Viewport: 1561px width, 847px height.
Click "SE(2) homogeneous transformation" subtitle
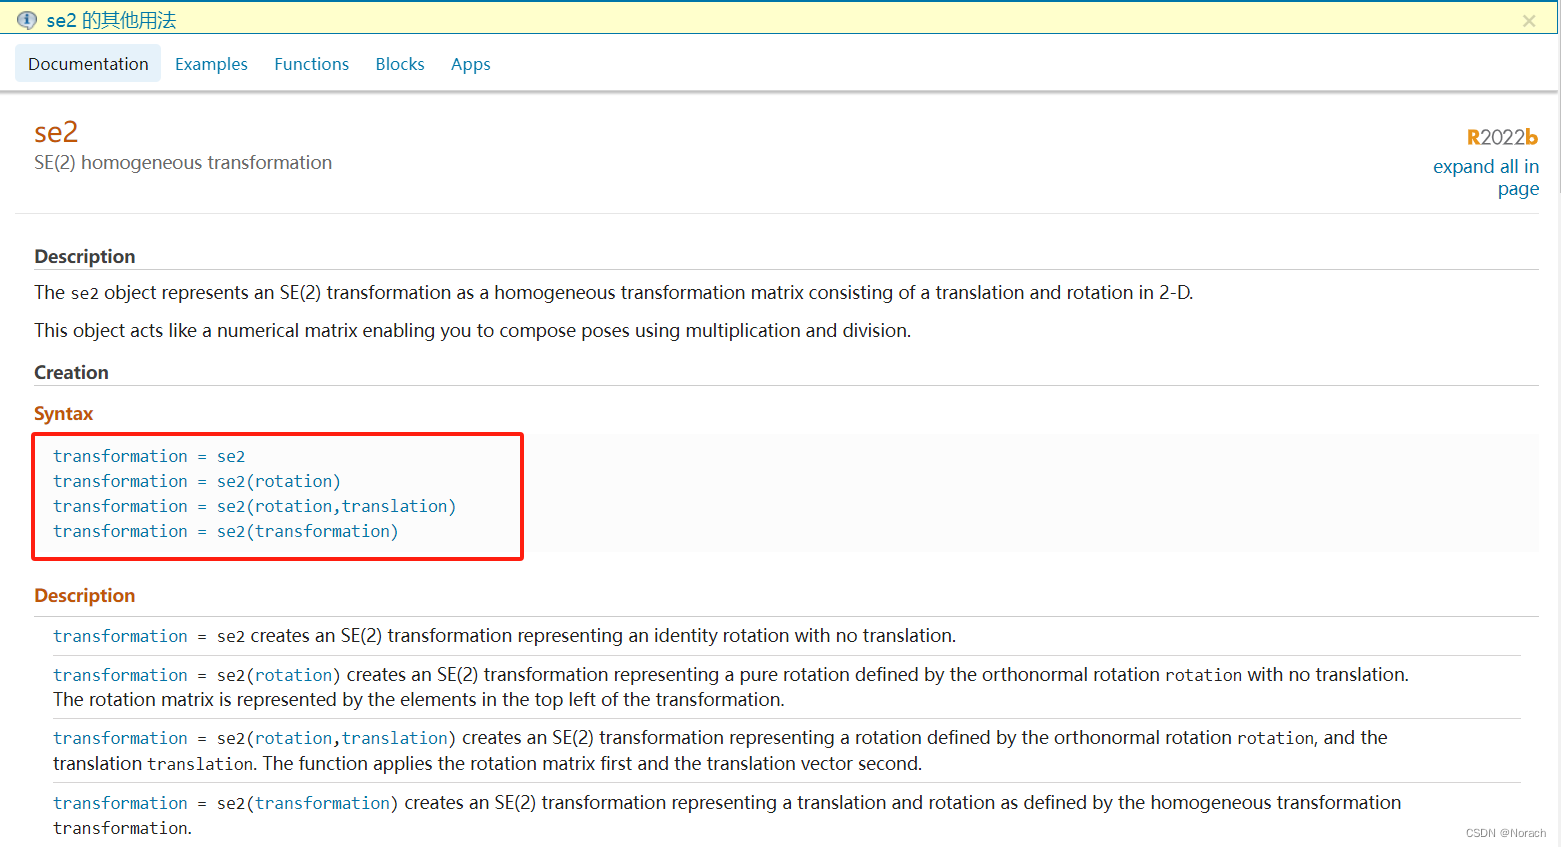(183, 163)
